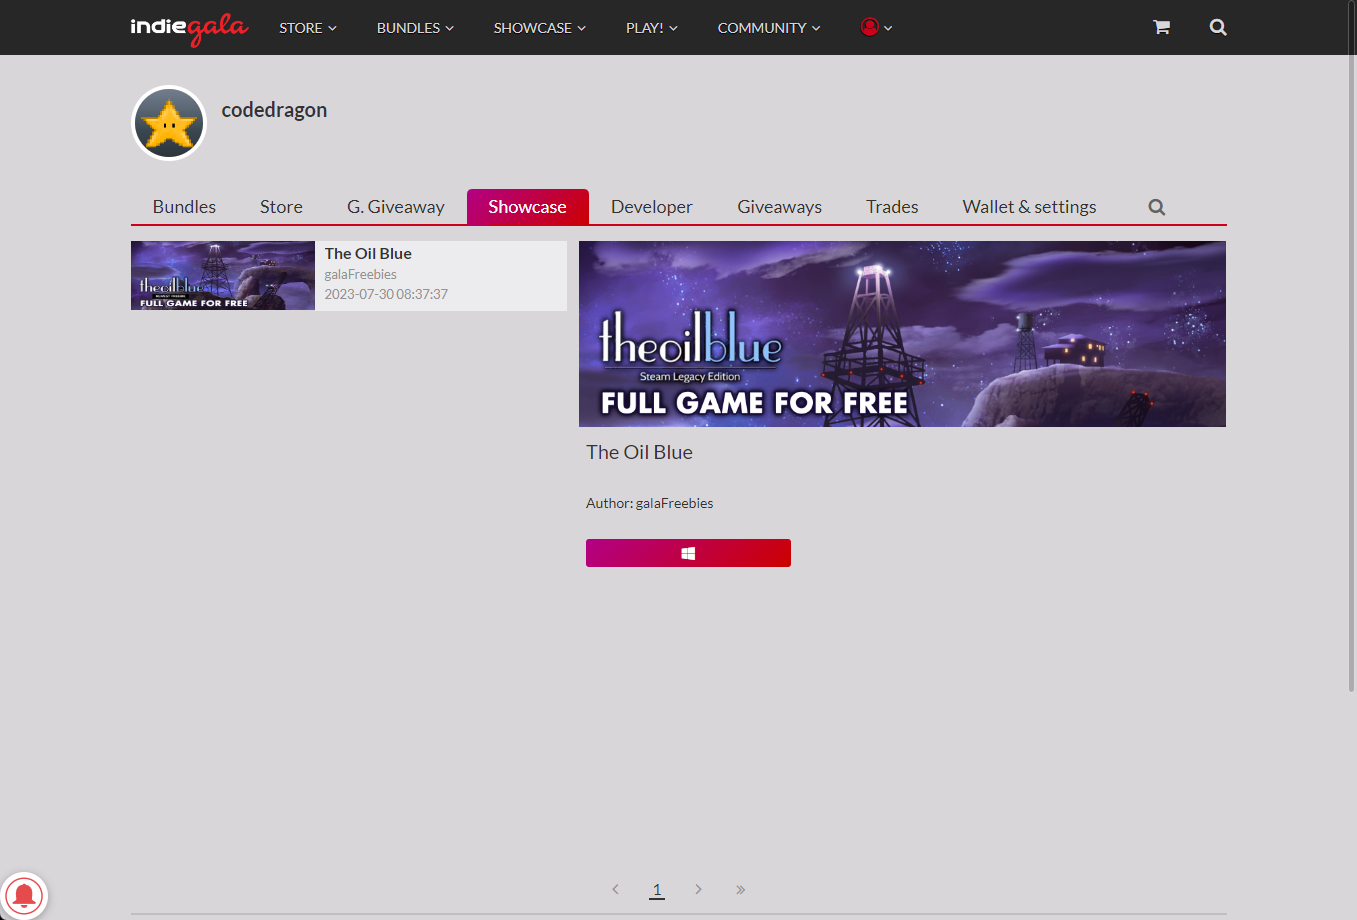
Task: Click the Windows download button
Action: (688, 553)
